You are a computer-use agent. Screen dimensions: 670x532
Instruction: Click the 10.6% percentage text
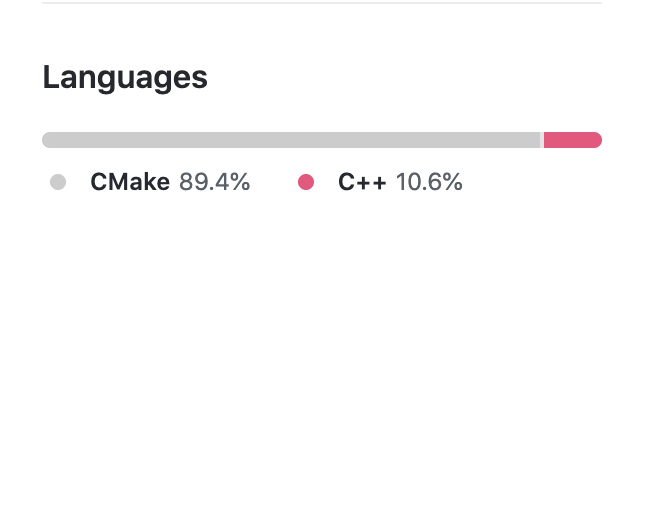point(429,182)
